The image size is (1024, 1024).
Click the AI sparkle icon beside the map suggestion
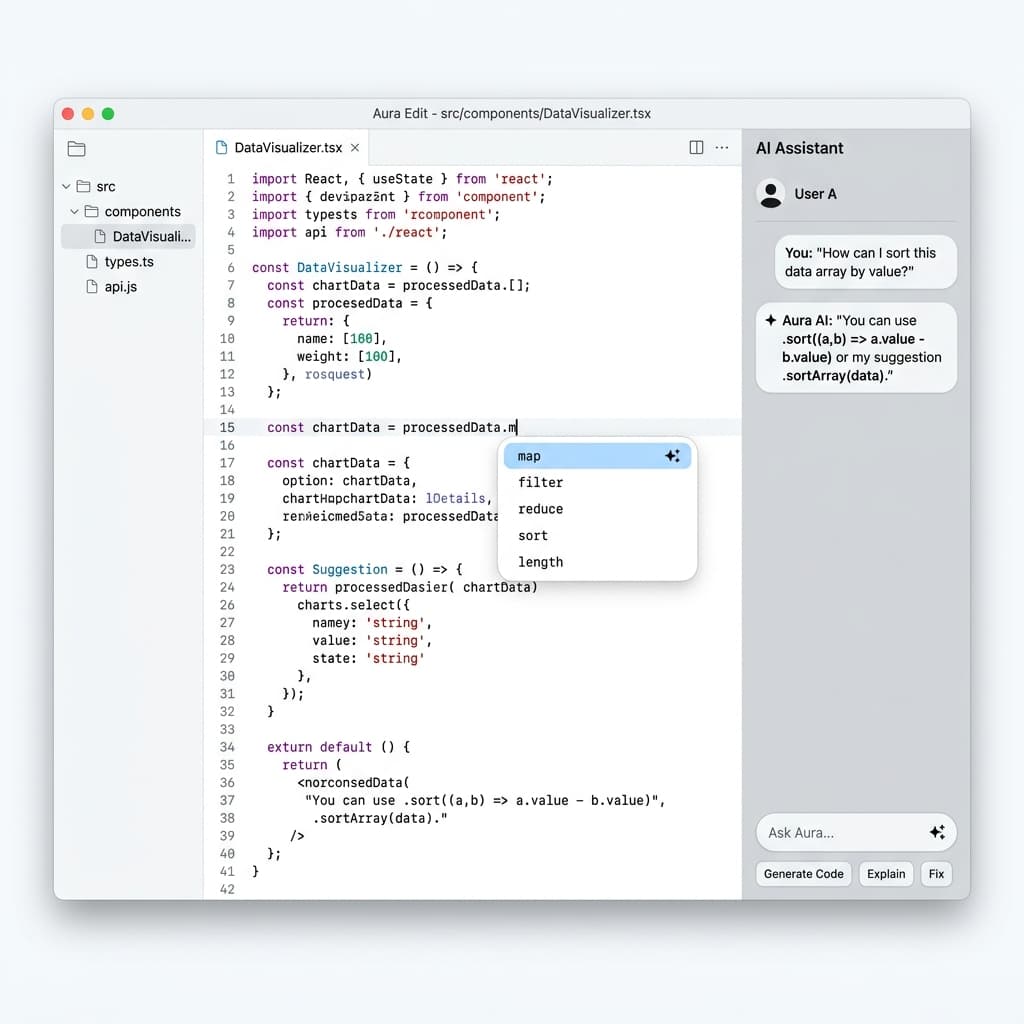673,455
